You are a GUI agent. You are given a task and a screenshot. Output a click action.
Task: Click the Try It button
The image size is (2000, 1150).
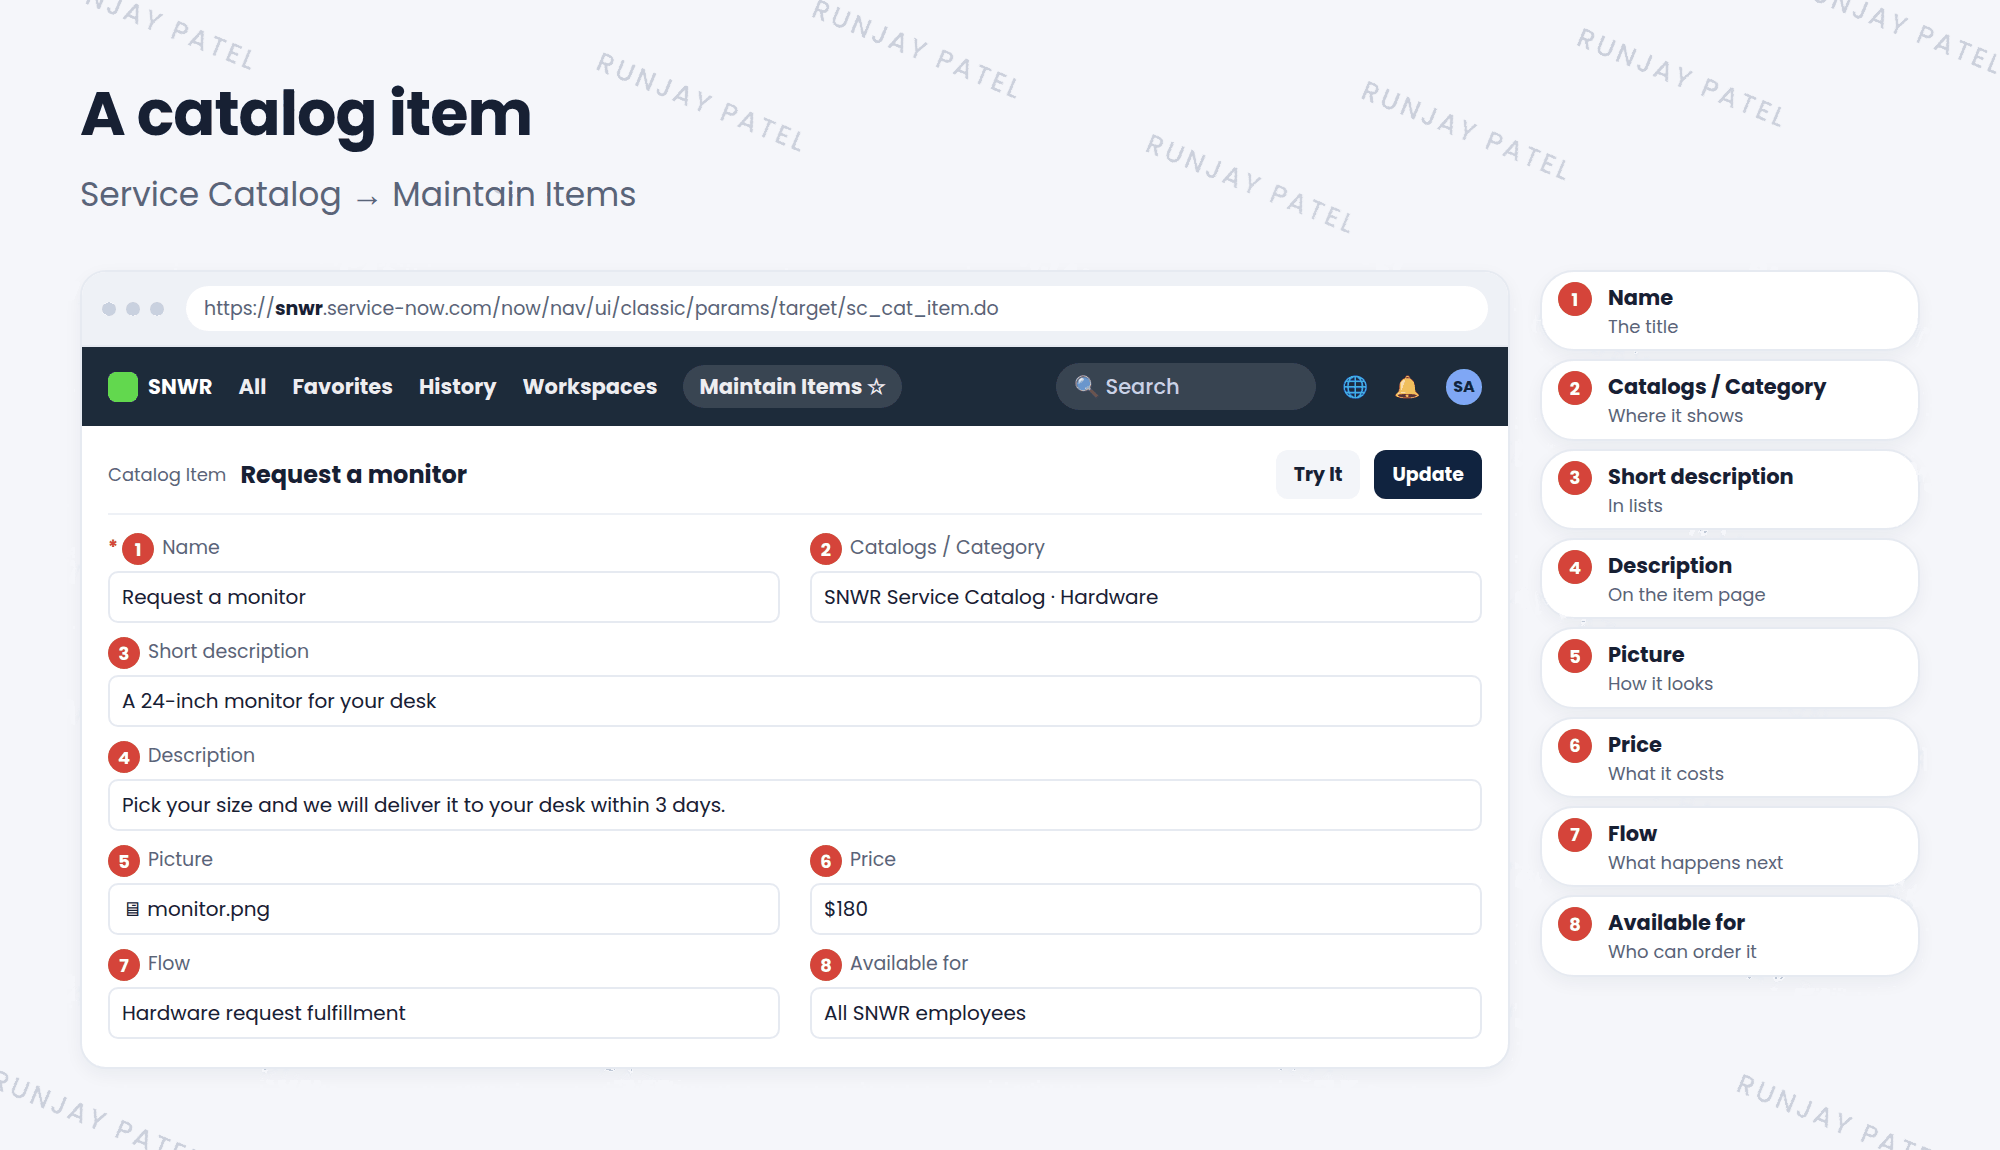[x=1317, y=474]
